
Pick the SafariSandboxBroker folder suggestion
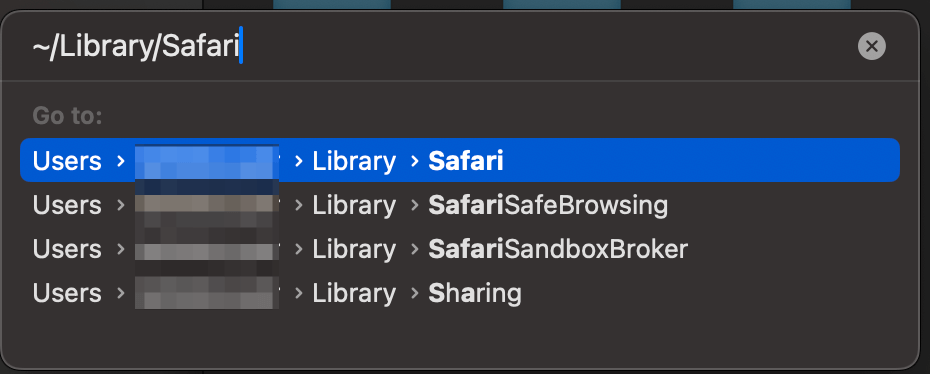tap(460, 249)
